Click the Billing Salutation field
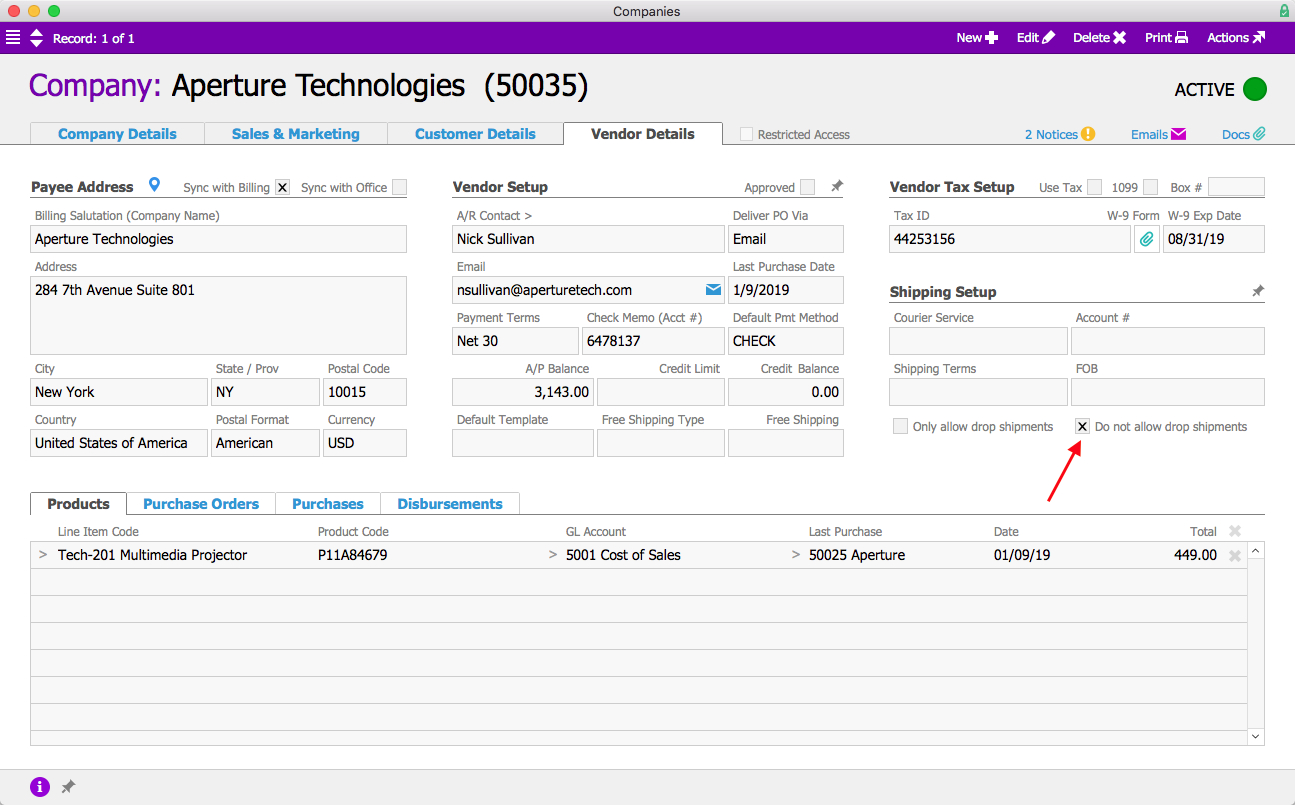Viewport: 1295px width, 805px height. pos(219,239)
